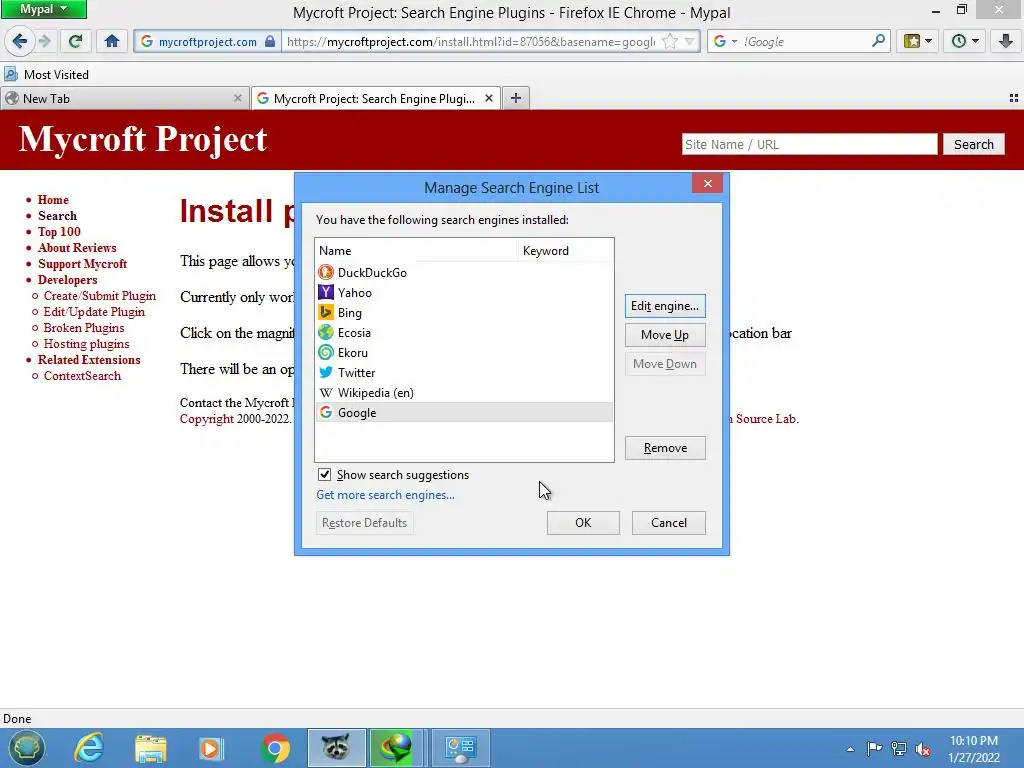Select the Yahoo search engine
This screenshot has width=1024, height=768.
(x=464, y=293)
